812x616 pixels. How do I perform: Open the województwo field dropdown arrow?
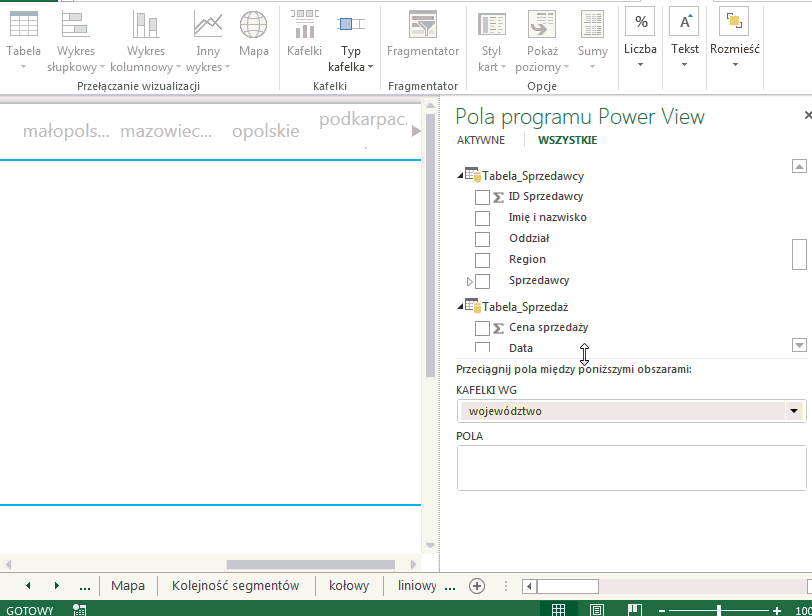[794, 411]
